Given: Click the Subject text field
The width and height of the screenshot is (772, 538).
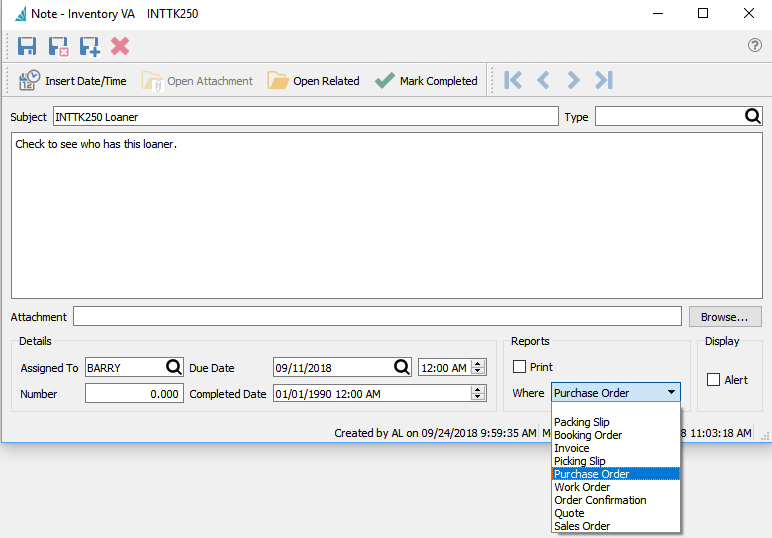Looking at the screenshot, I should 306,117.
